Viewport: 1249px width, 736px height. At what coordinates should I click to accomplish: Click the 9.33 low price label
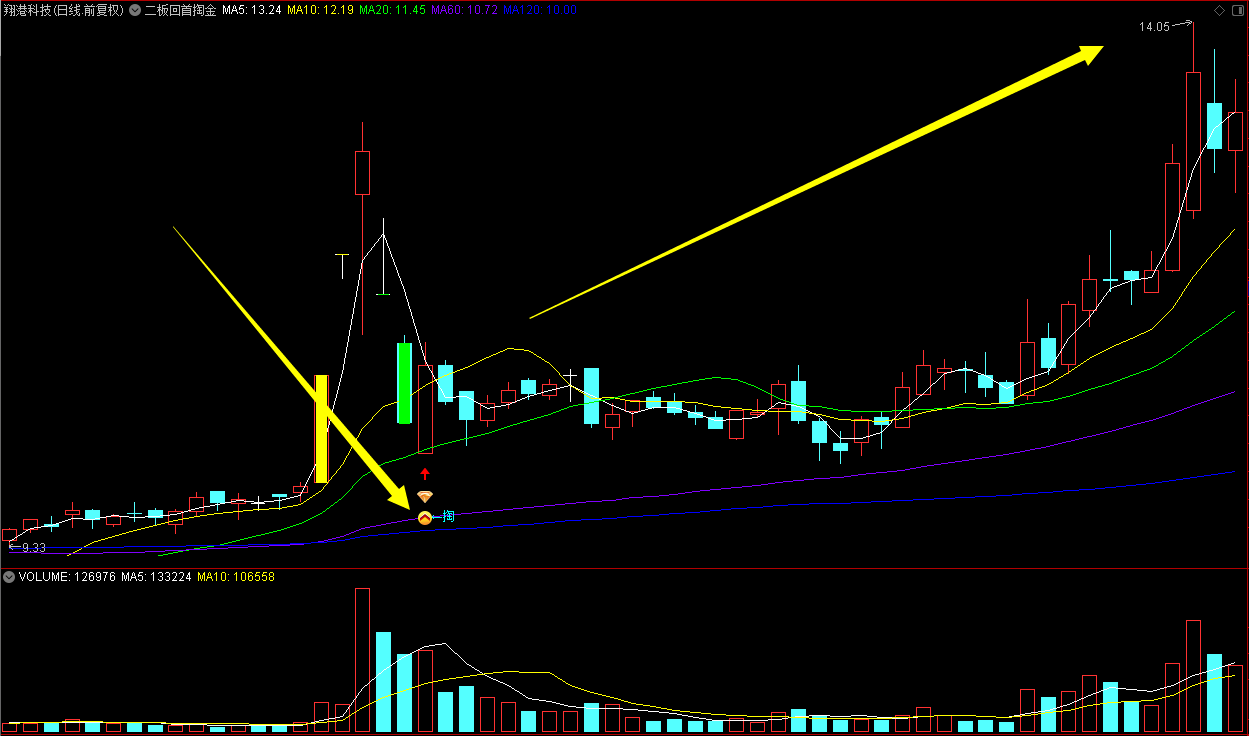click(34, 548)
